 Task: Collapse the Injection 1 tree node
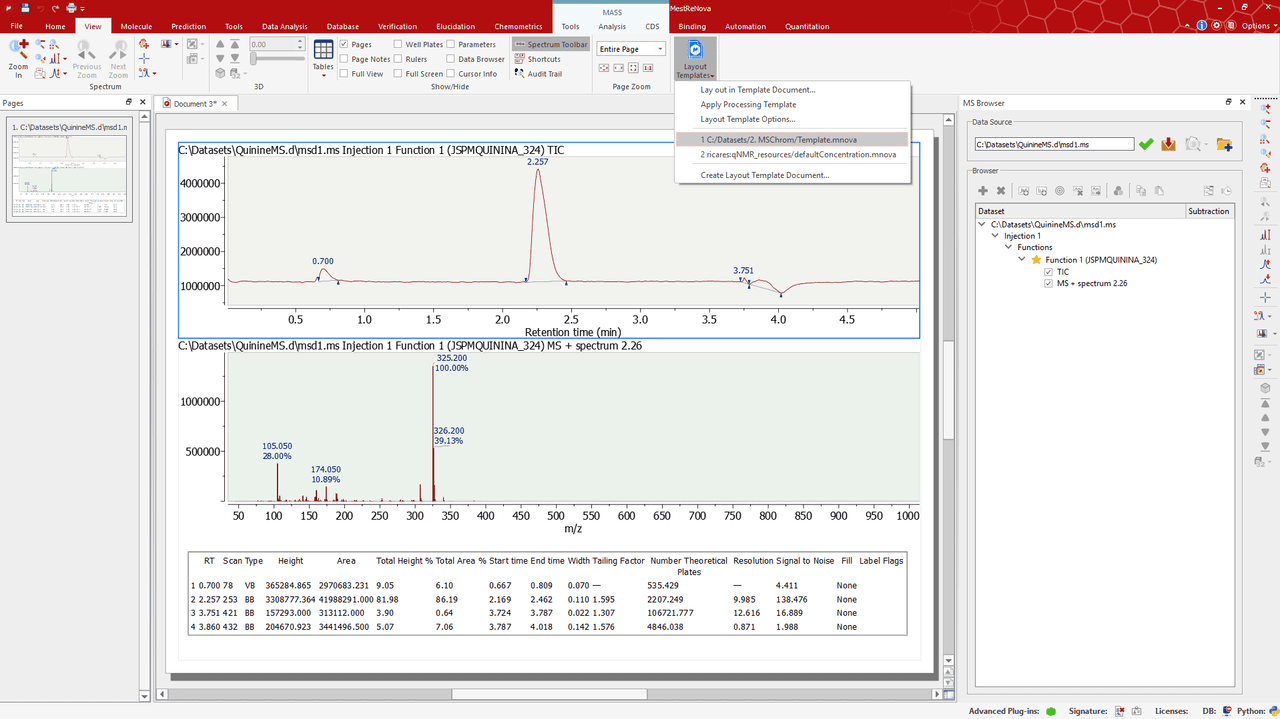pos(996,236)
